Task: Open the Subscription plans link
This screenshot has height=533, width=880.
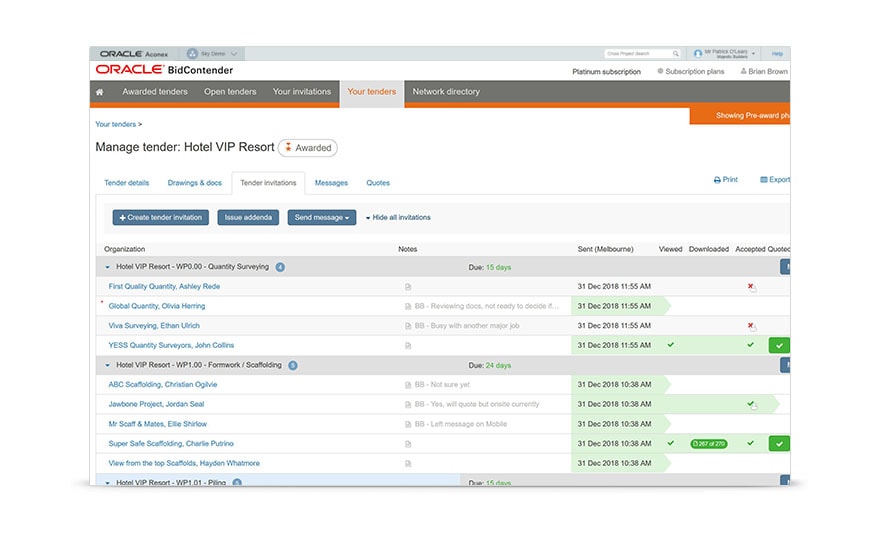Action: pyautogui.click(x=691, y=72)
